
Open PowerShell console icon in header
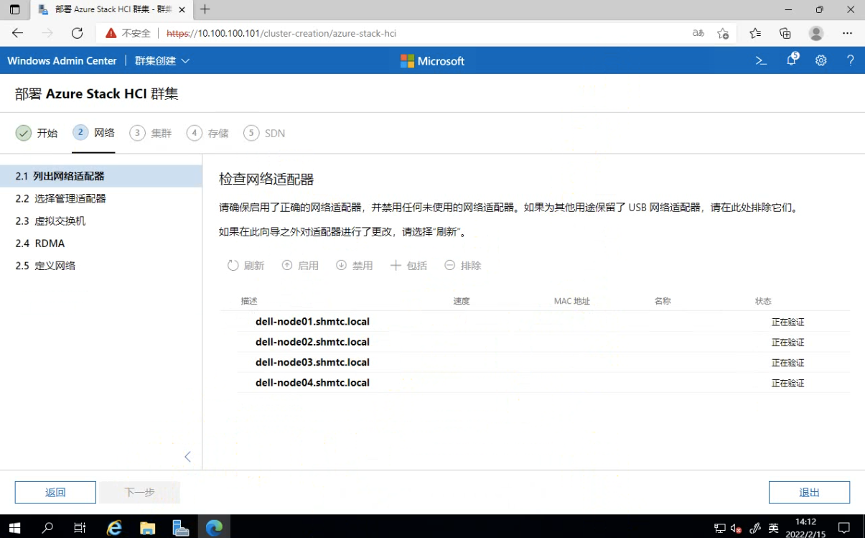[761, 61]
